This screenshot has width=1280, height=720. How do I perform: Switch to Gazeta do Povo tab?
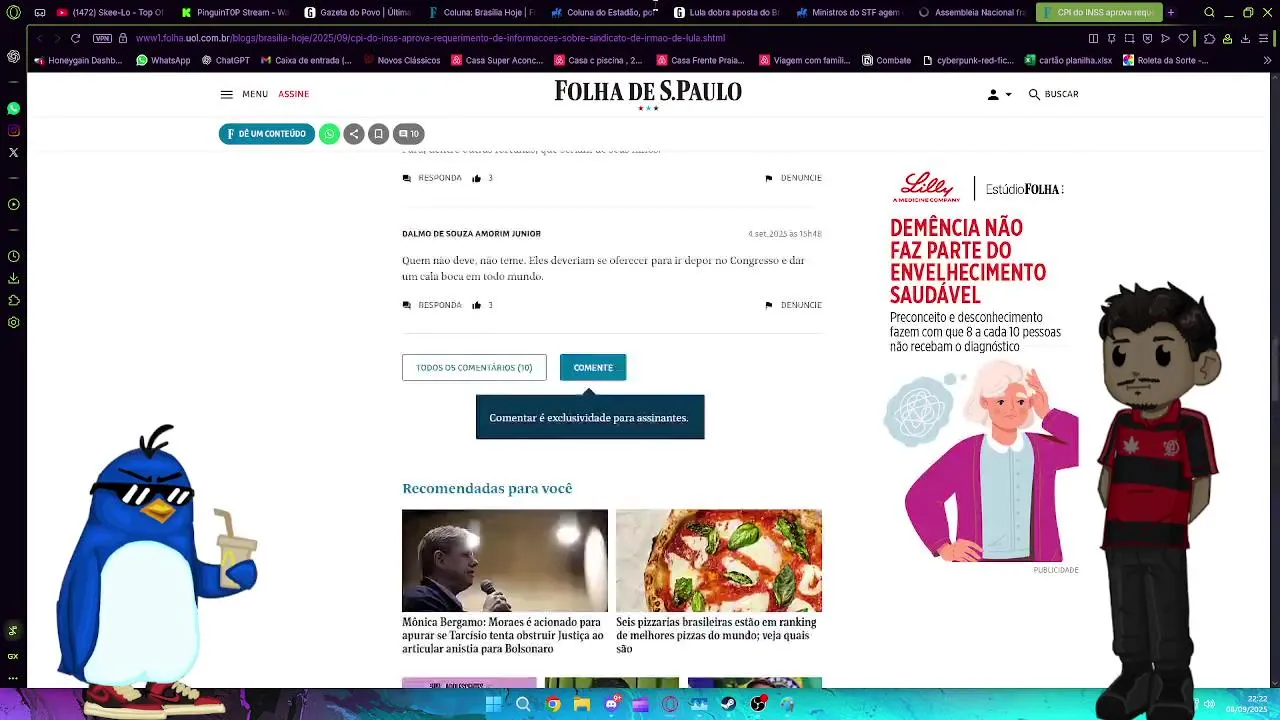358,13
